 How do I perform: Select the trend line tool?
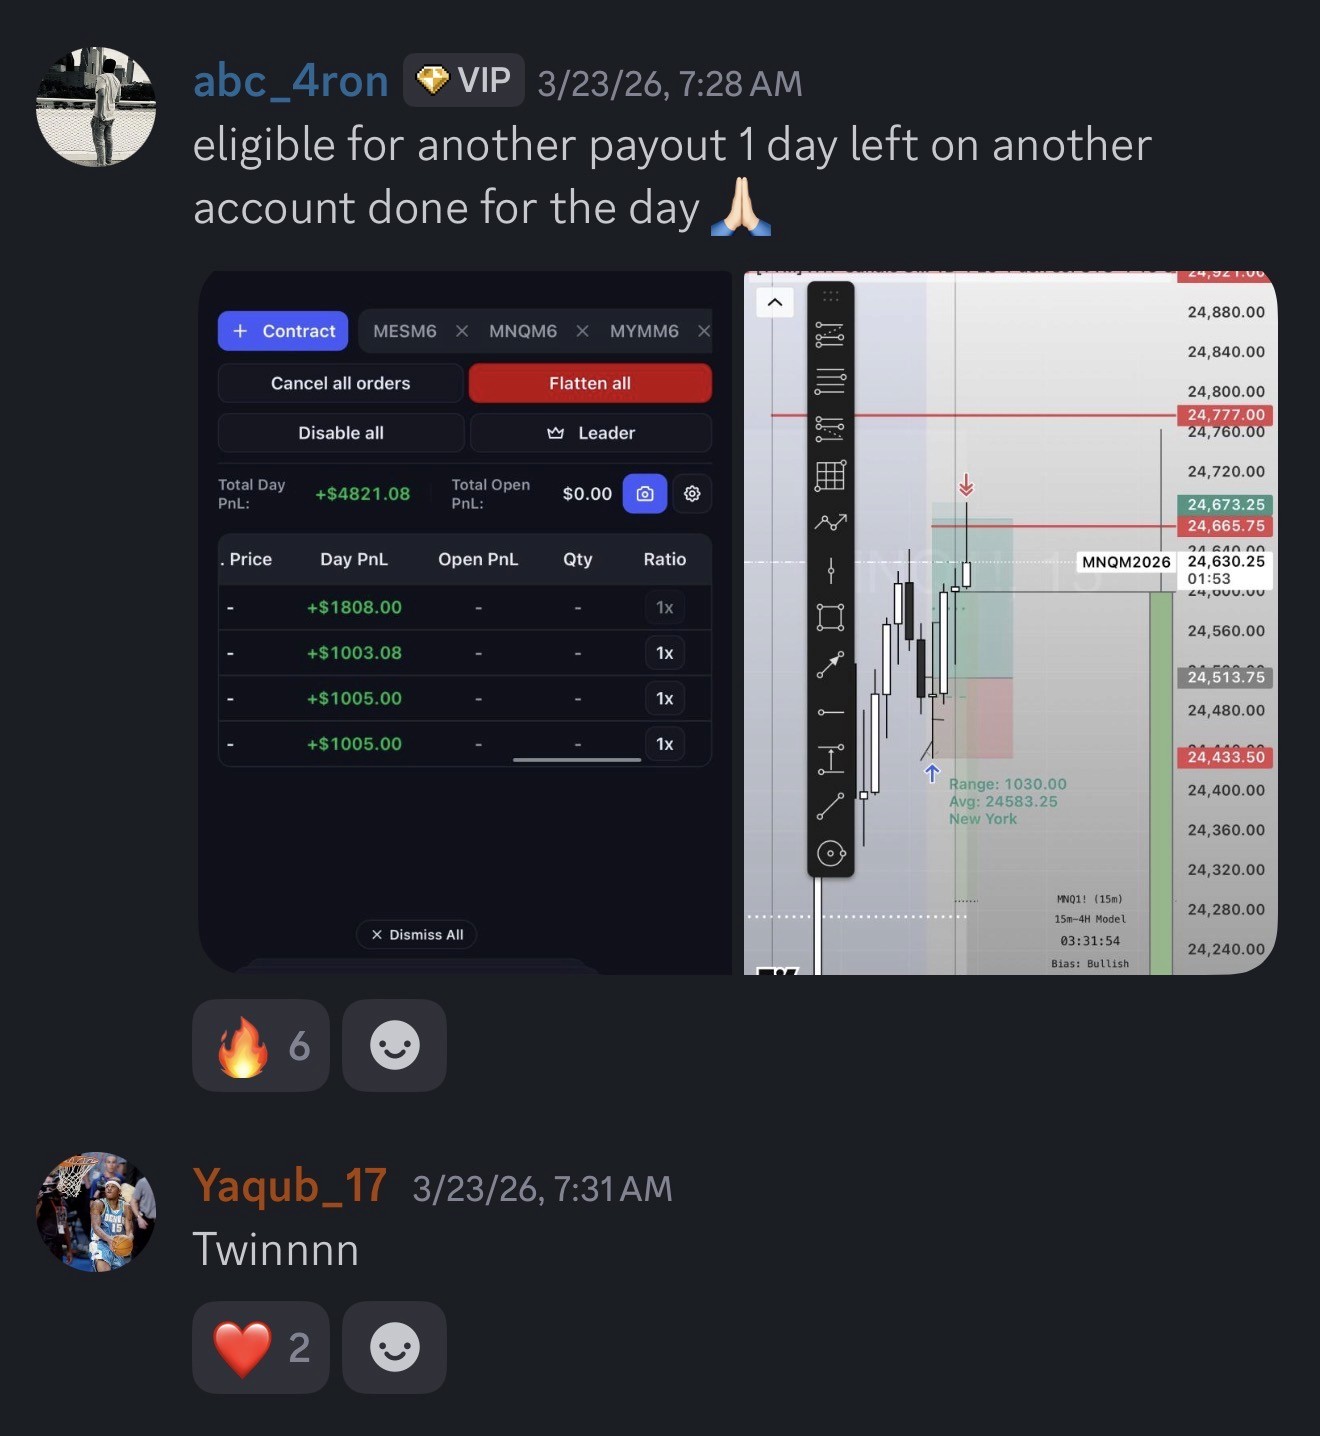830,806
